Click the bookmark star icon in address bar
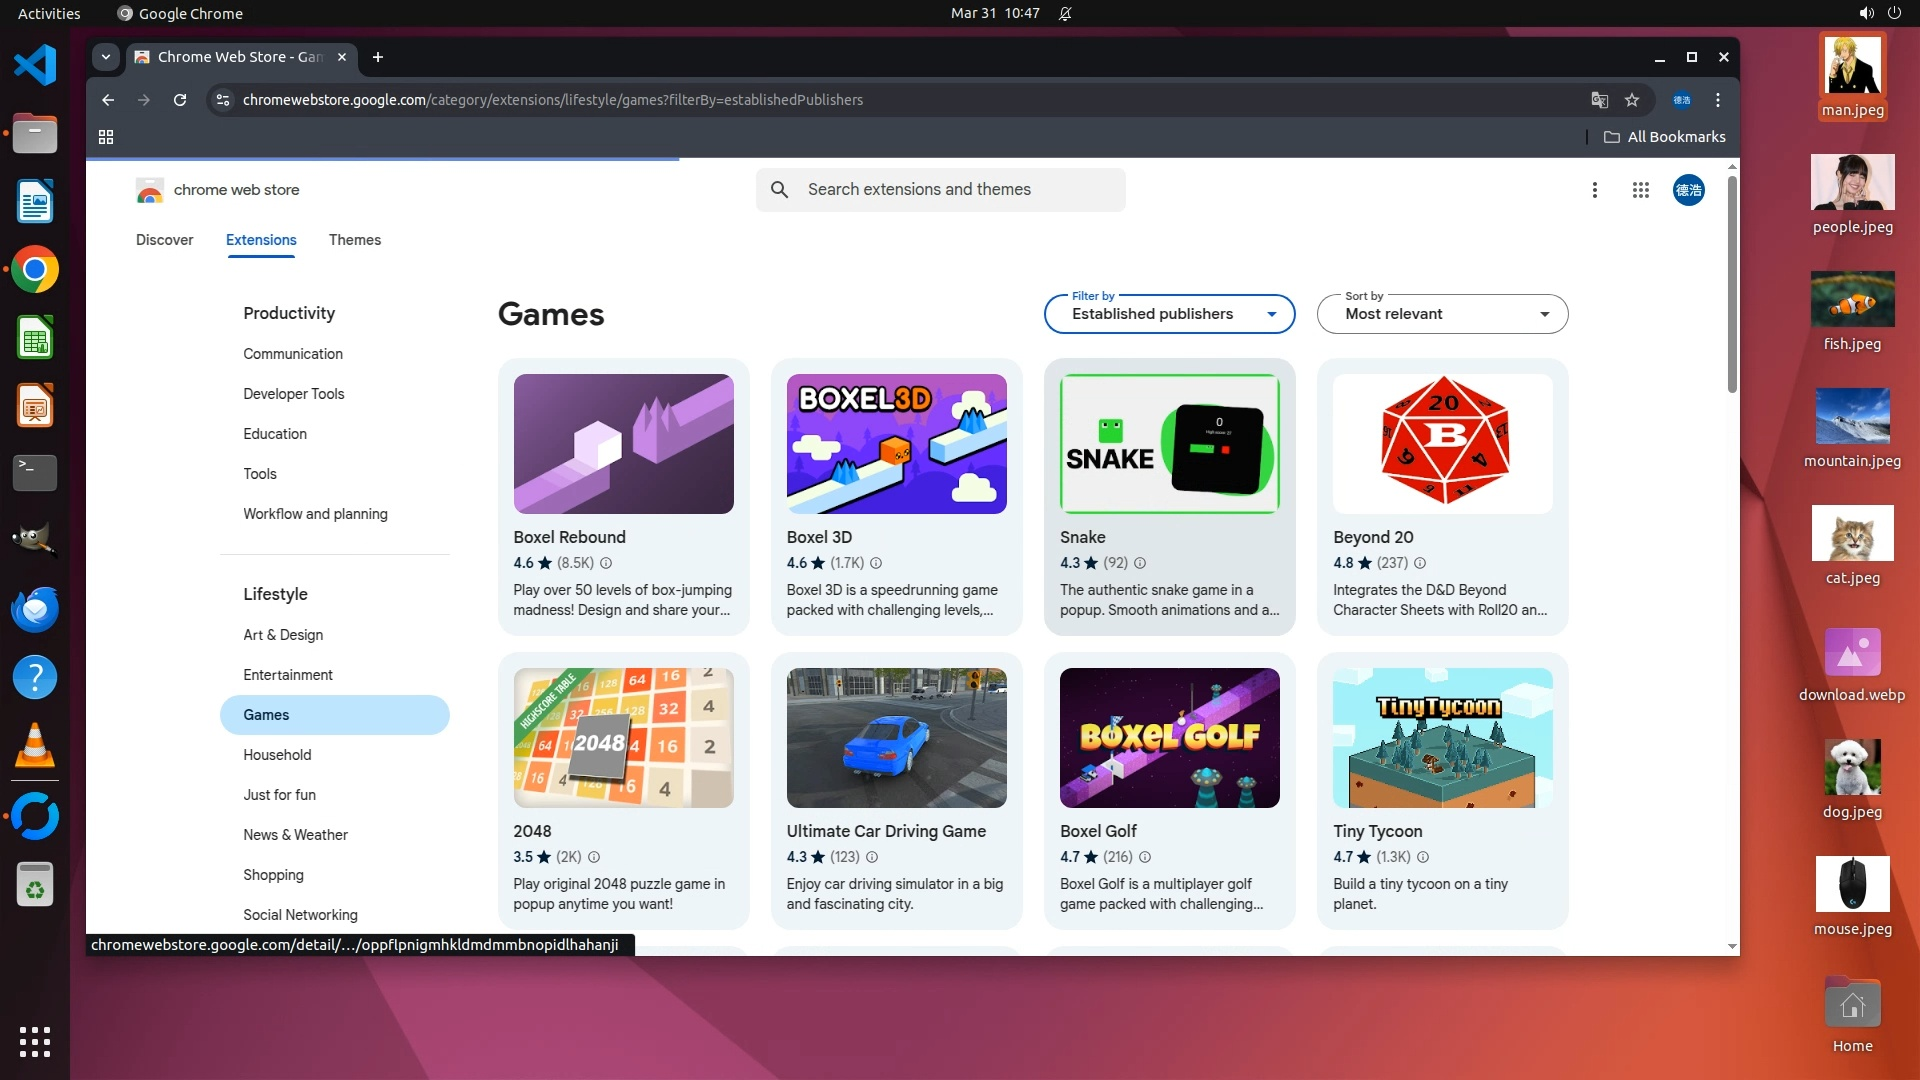Screen dimensions: 1920x1080 pos(1632,100)
